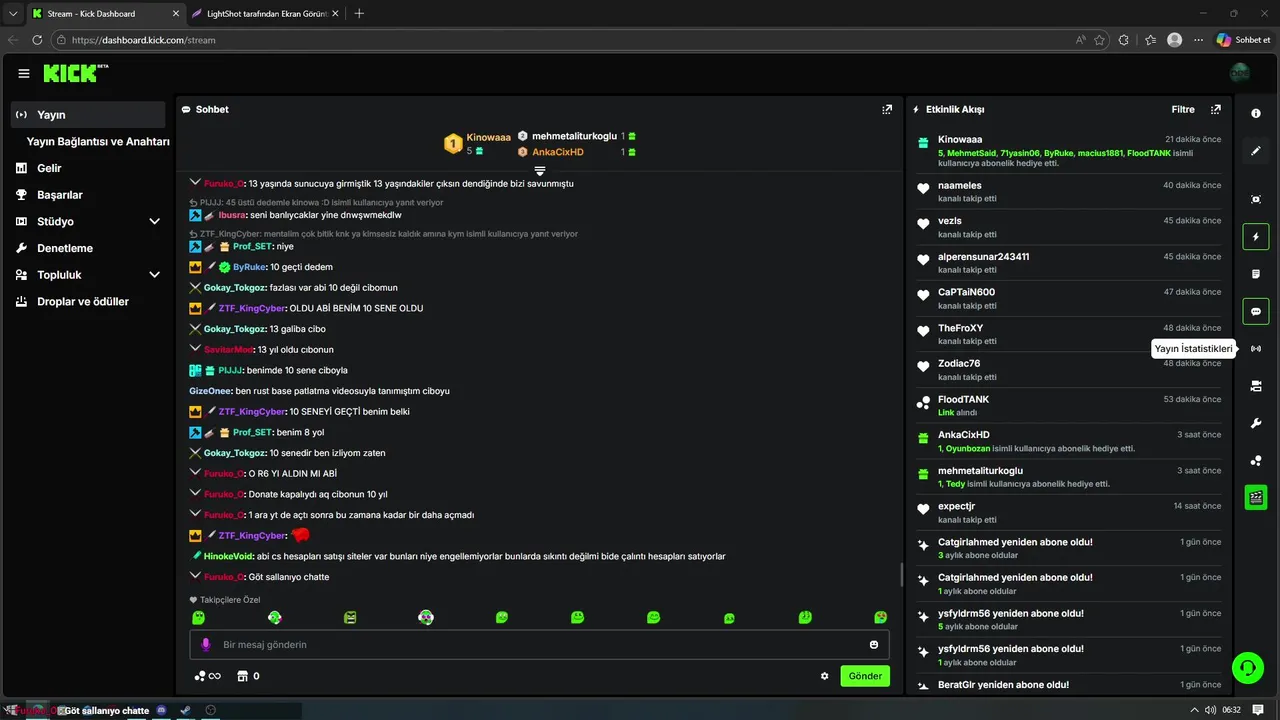Click the chat scrollbar thumb
The image size is (1280, 720).
902,575
